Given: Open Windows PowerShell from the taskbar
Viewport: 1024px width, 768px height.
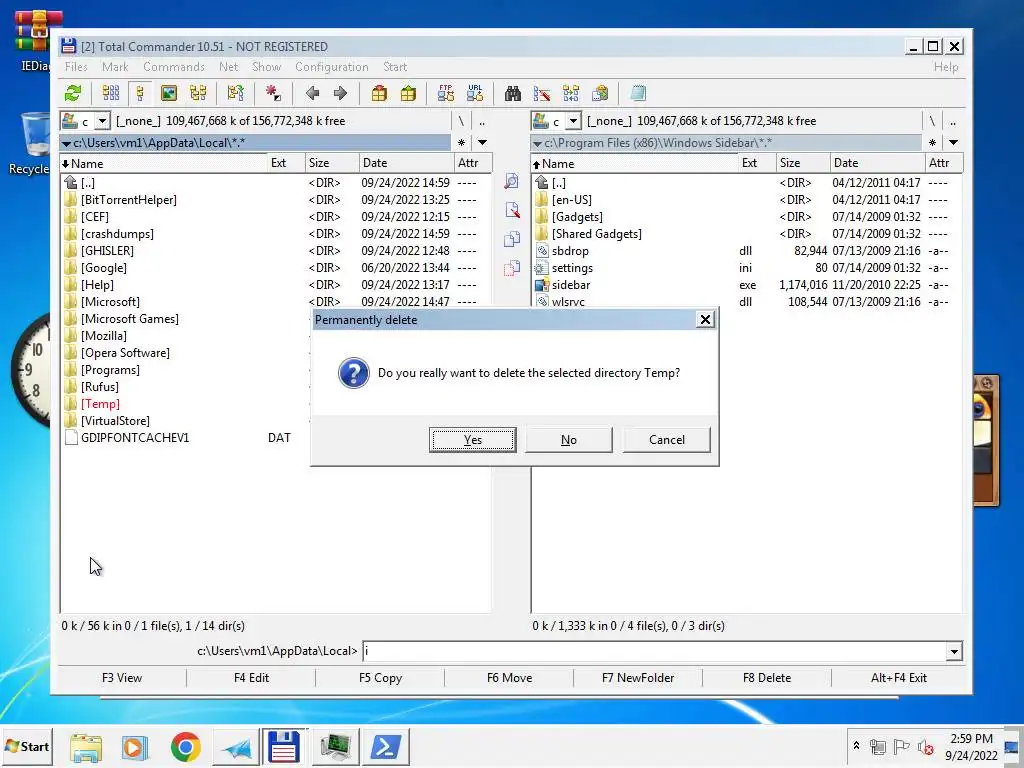Looking at the screenshot, I should pyautogui.click(x=385, y=747).
